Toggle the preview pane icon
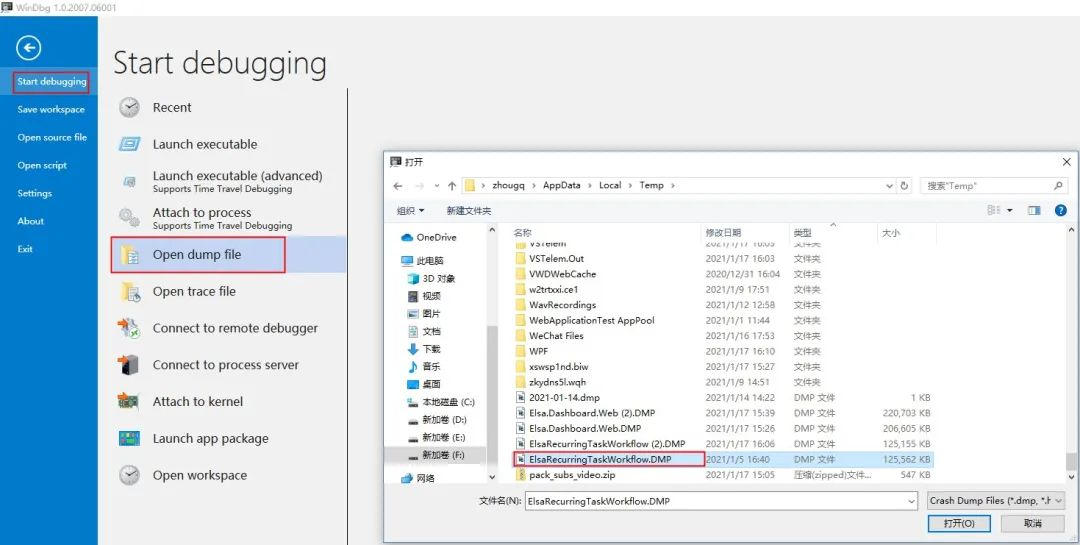 pos(1034,210)
